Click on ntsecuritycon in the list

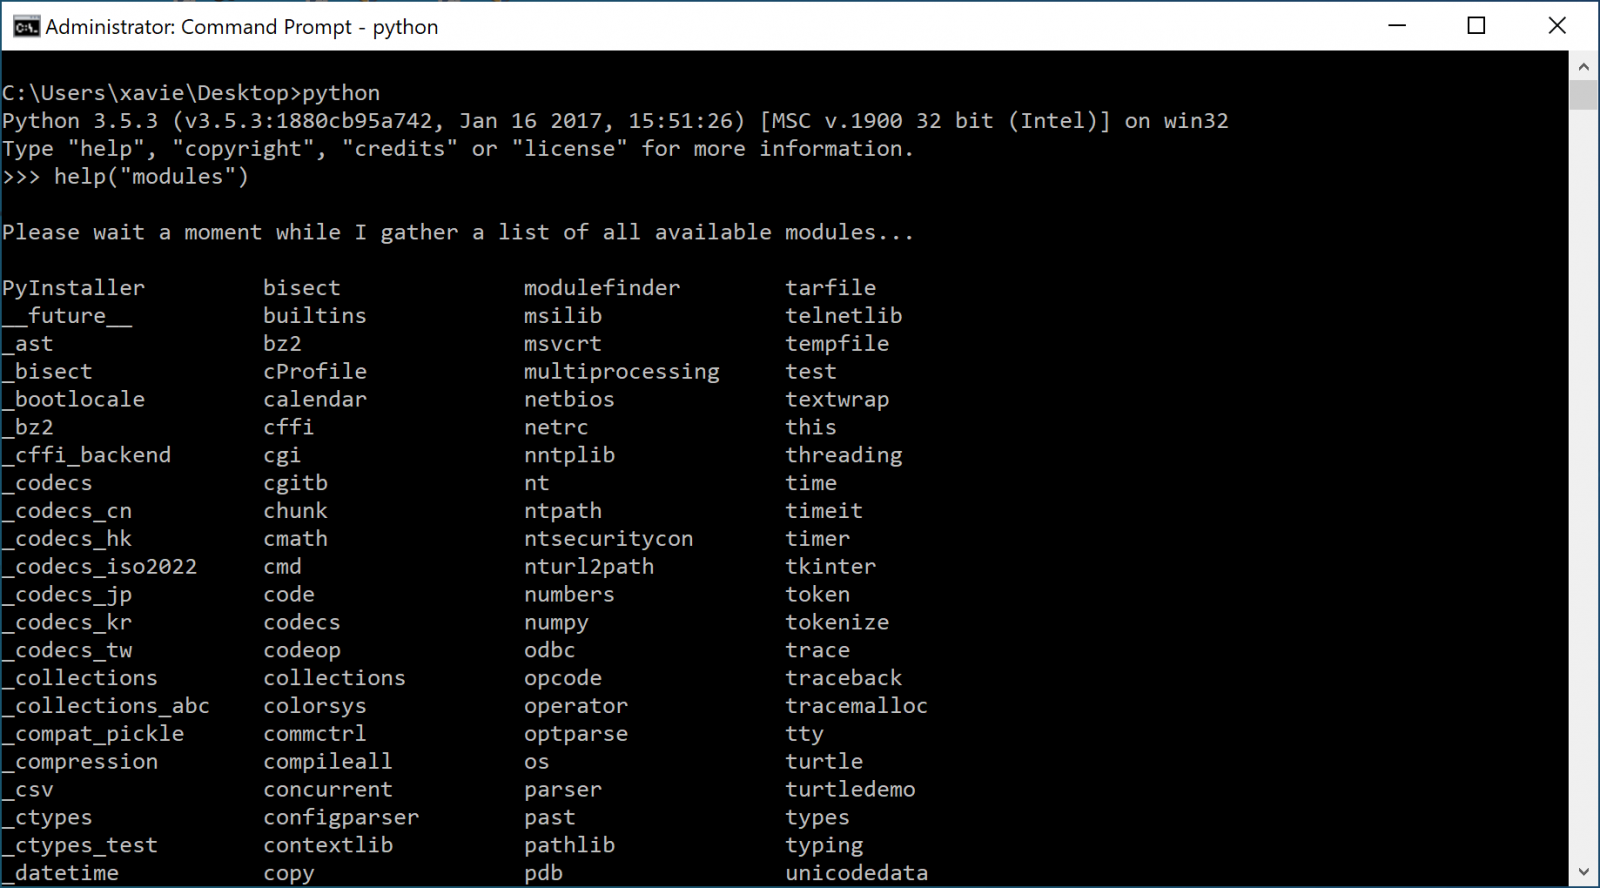click(608, 539)
